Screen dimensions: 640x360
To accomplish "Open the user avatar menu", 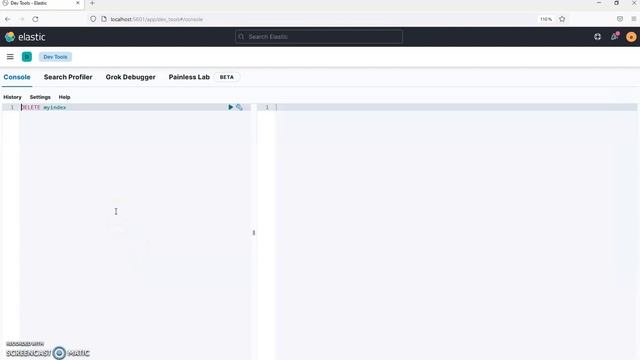I will click(x=631, y=37).
